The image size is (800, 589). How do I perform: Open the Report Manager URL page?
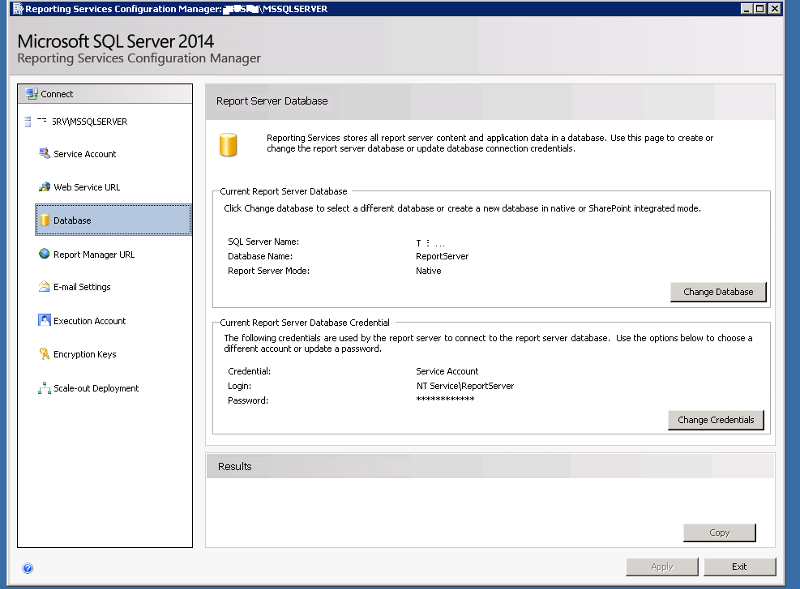point(94,254)
